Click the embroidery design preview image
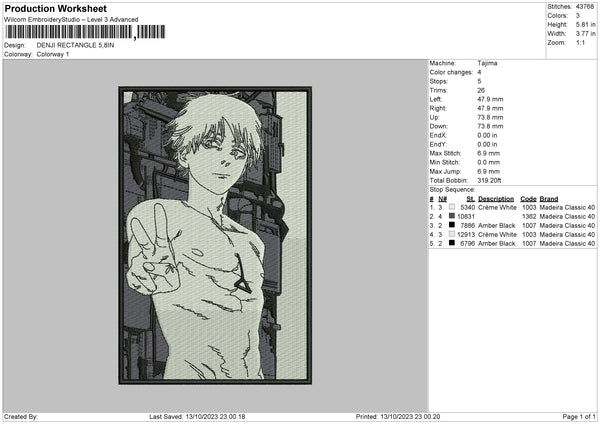This screenshot has height=424, width=600. tap(215, 235)
